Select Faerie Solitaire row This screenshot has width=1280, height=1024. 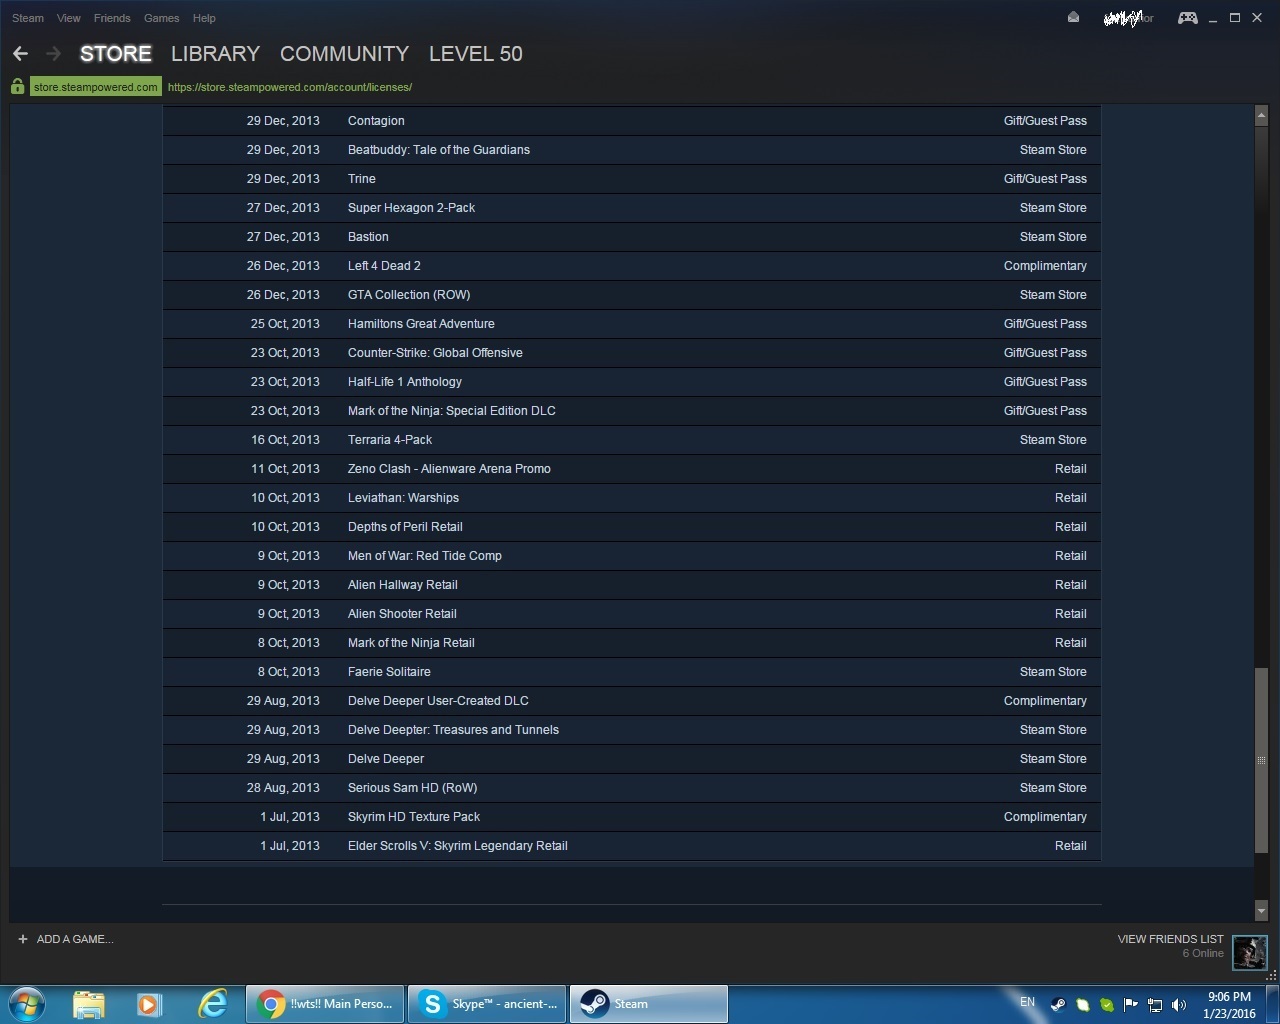(631, 672)
